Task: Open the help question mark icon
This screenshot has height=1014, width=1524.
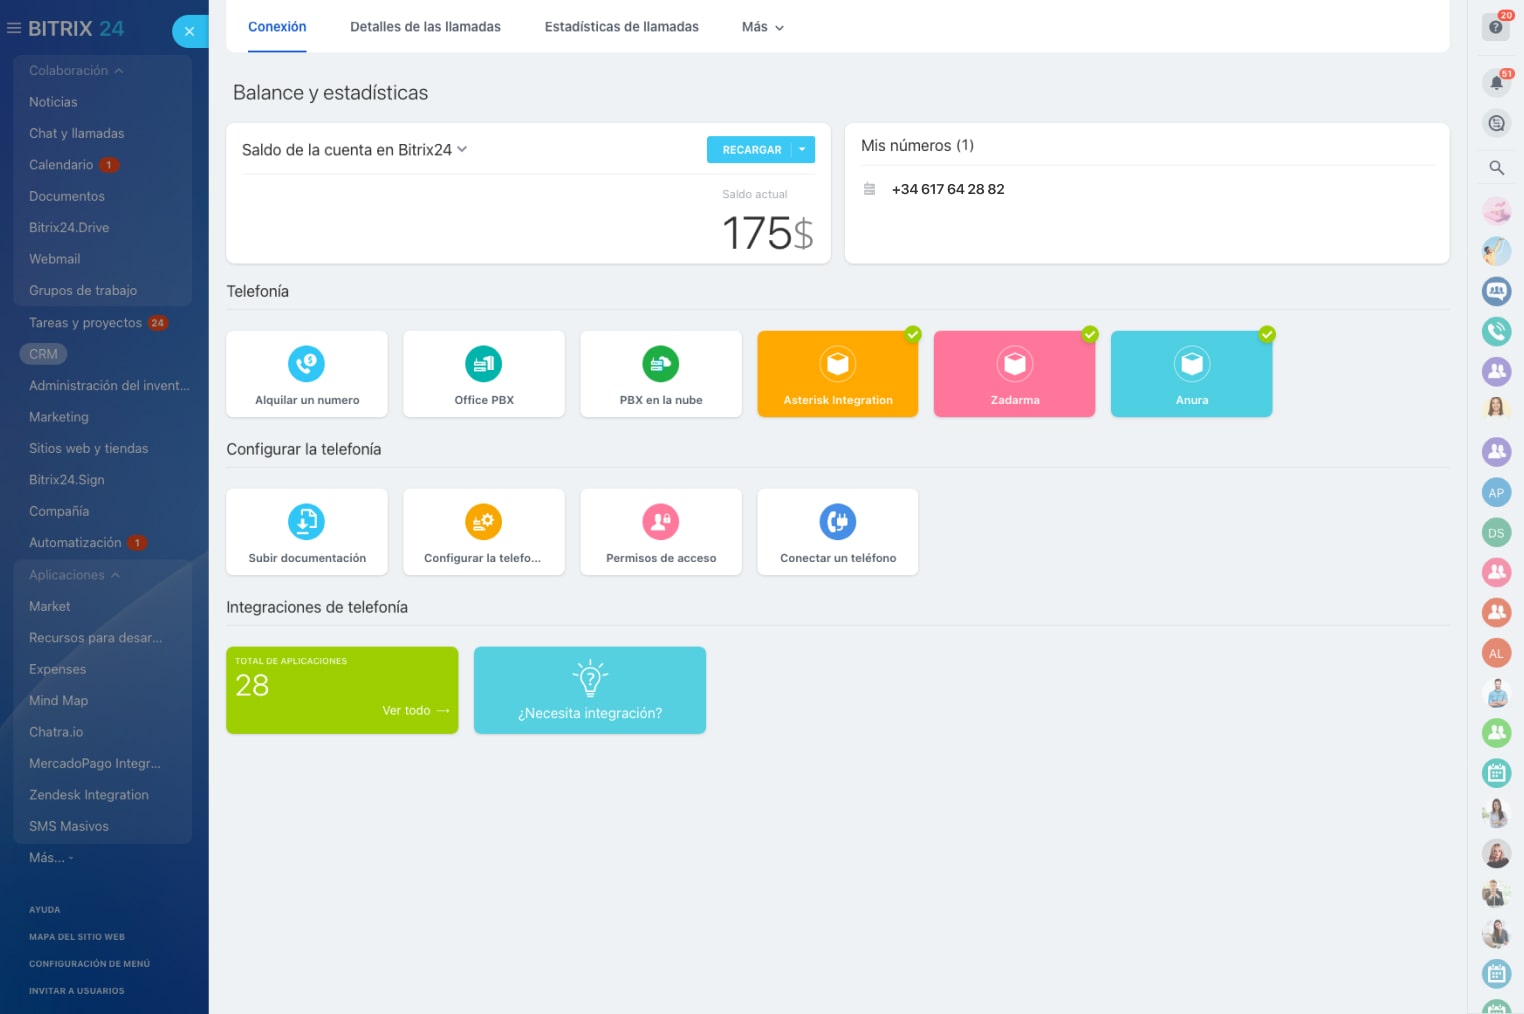Action: [1496, 27]
